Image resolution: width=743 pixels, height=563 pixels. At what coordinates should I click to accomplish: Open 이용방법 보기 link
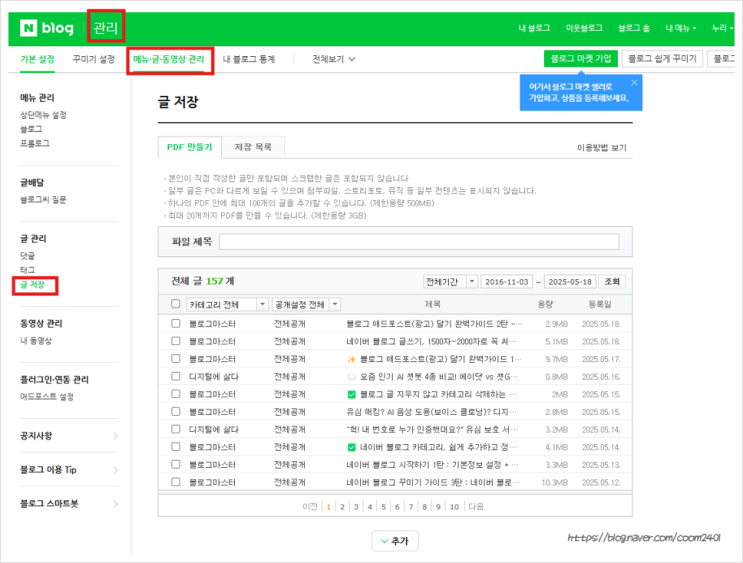[x=601, y=148]
